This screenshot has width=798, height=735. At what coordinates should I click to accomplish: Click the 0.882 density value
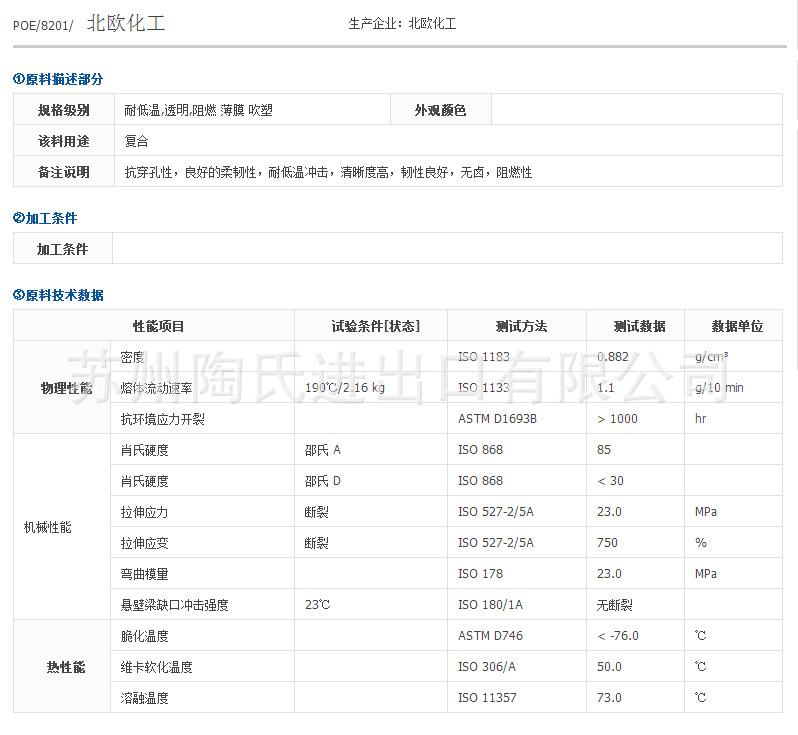[613, 357]
